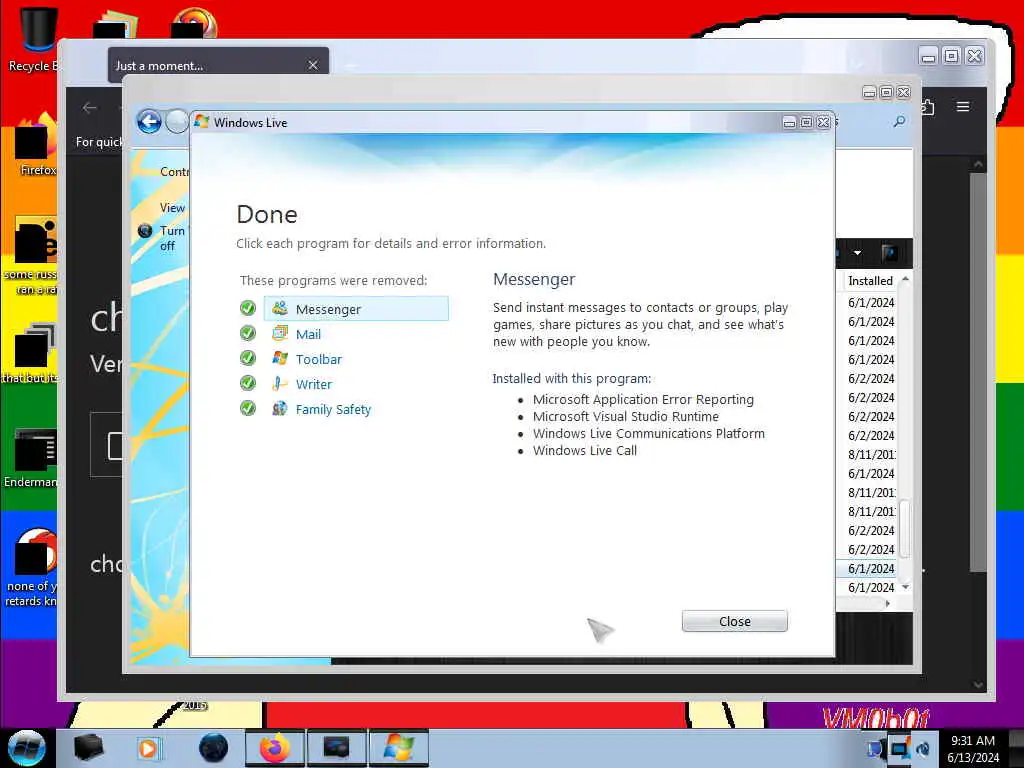The image size is (1024, 768).
Task: Select Writer in removed programs list
Action: 313,384
